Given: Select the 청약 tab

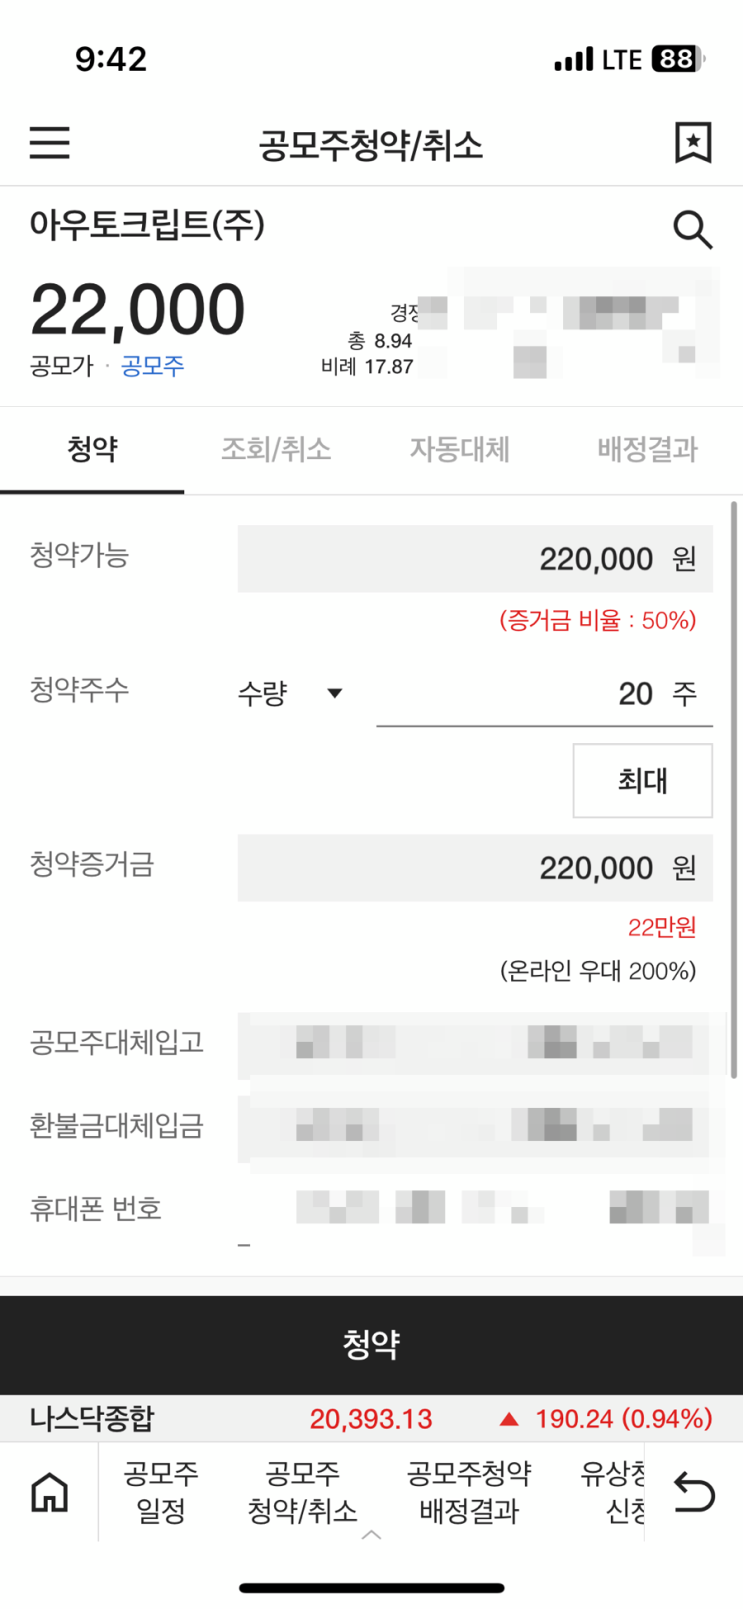Looking at the screenshot, I should click(92, 450).
